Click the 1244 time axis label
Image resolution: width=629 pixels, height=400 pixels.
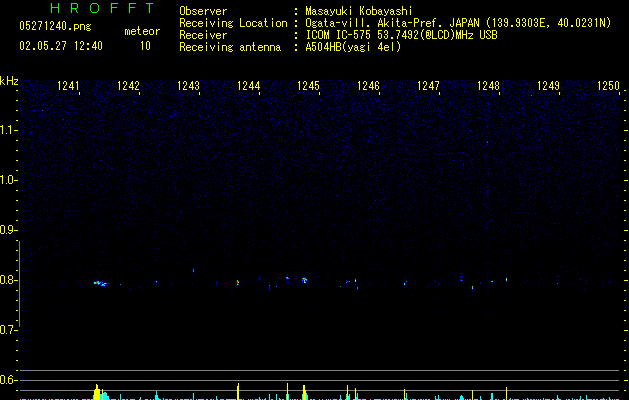click(x=248, y=86)
